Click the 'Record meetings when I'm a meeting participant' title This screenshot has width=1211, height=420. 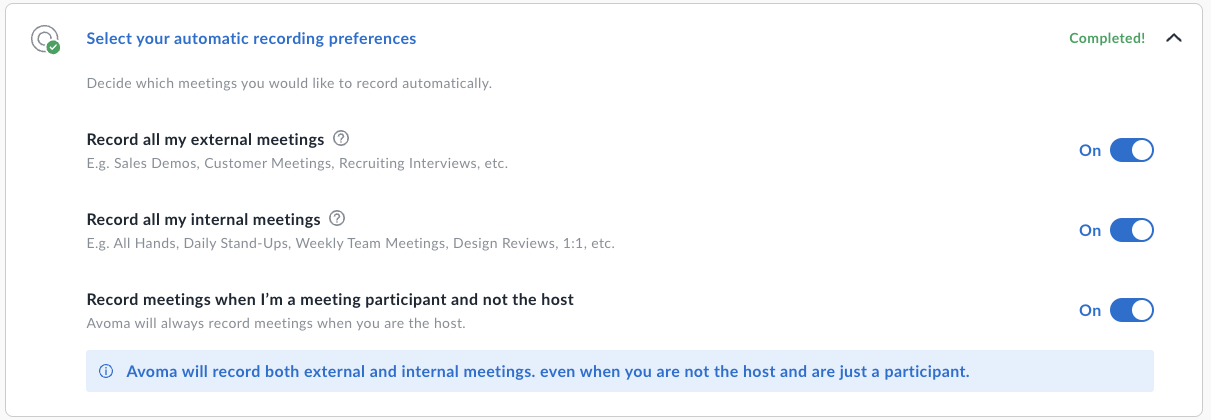click(x=330, y=299)
